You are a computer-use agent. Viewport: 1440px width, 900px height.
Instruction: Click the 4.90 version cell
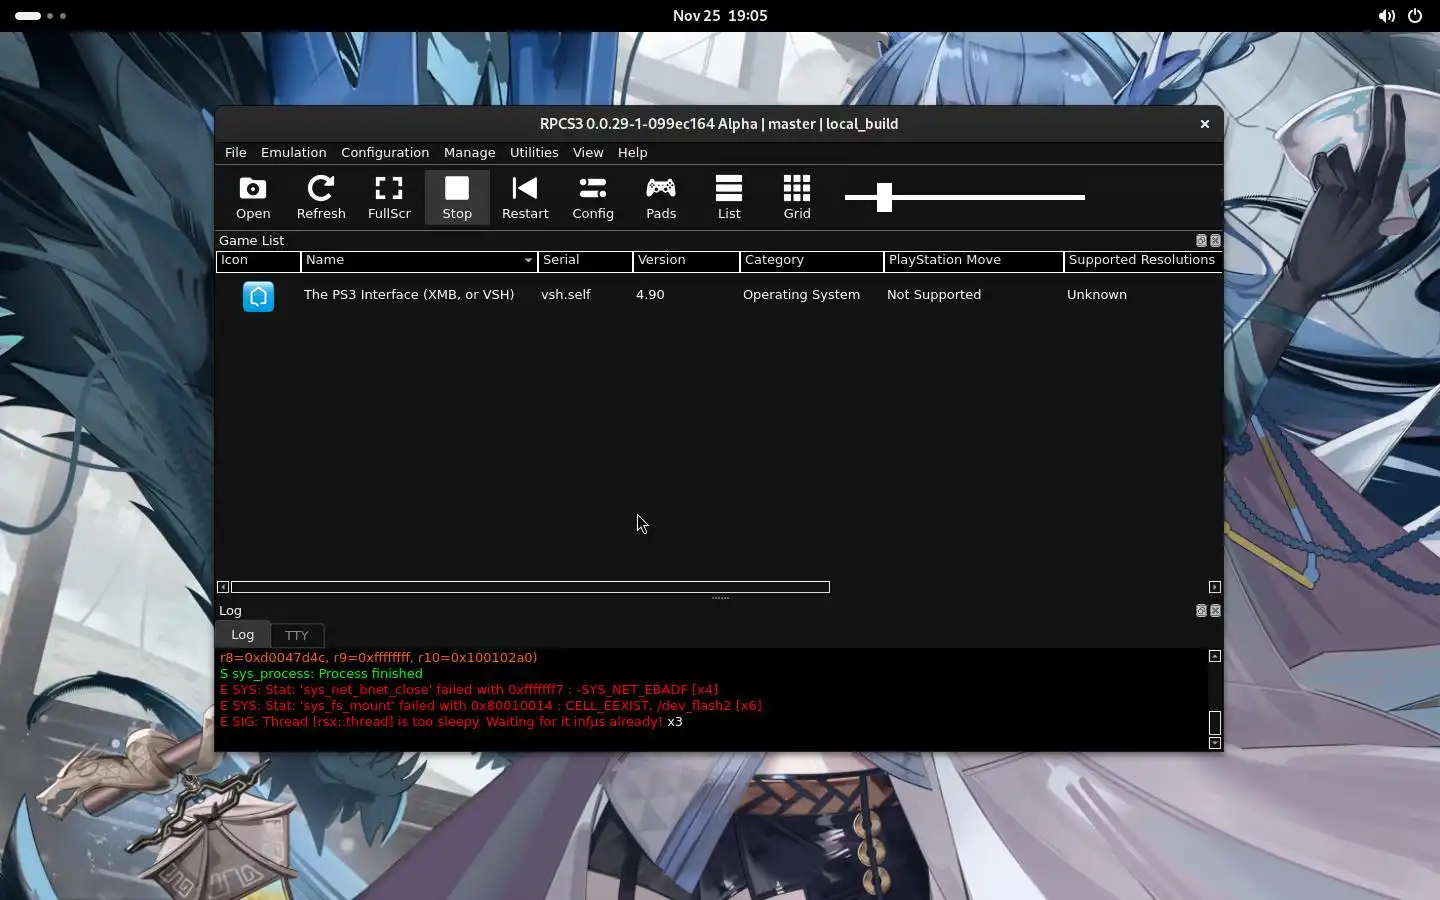point(650,295)
